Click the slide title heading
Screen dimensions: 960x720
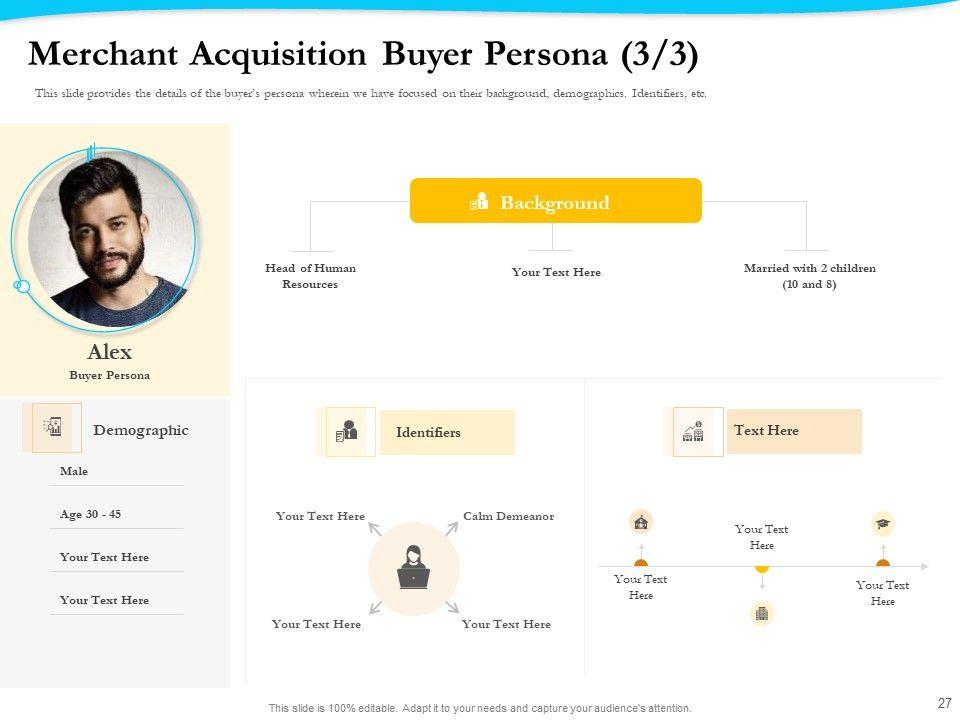(363, 54)
